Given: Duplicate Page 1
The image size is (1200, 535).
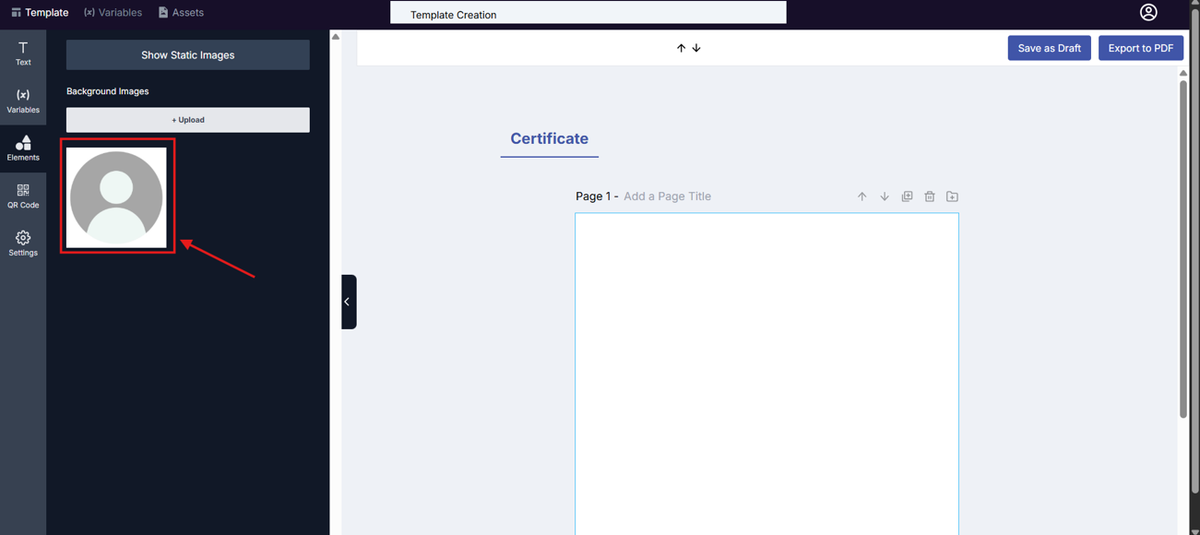Looking at the screenshot, I should 907,197.
